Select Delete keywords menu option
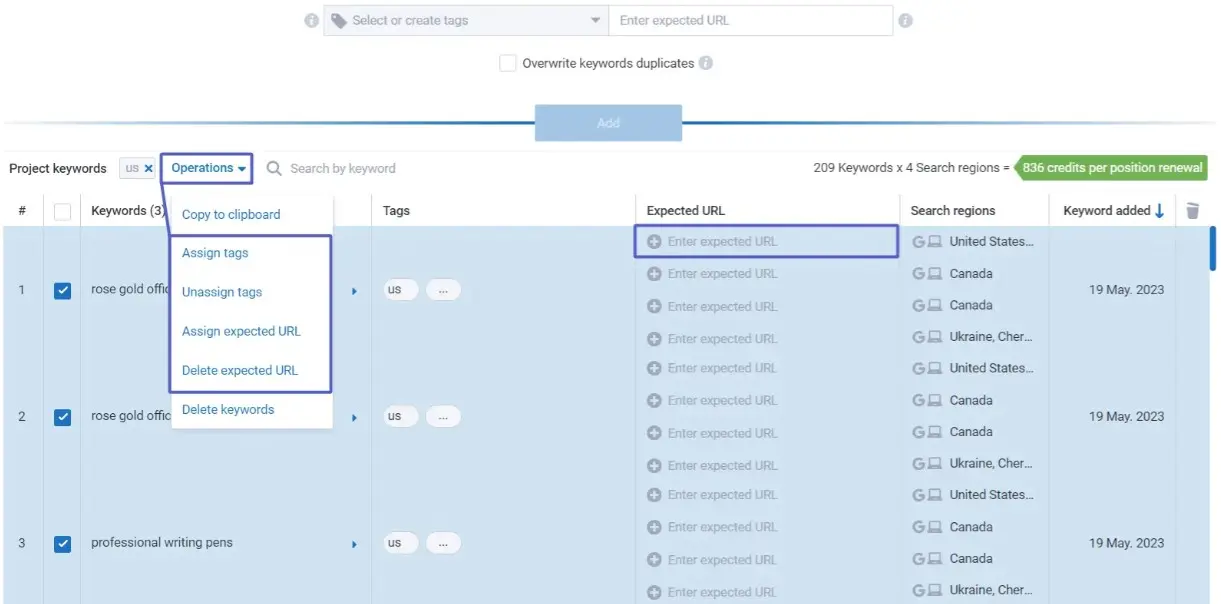Viewport: 1221px width, 604px height. coord(228,409)
